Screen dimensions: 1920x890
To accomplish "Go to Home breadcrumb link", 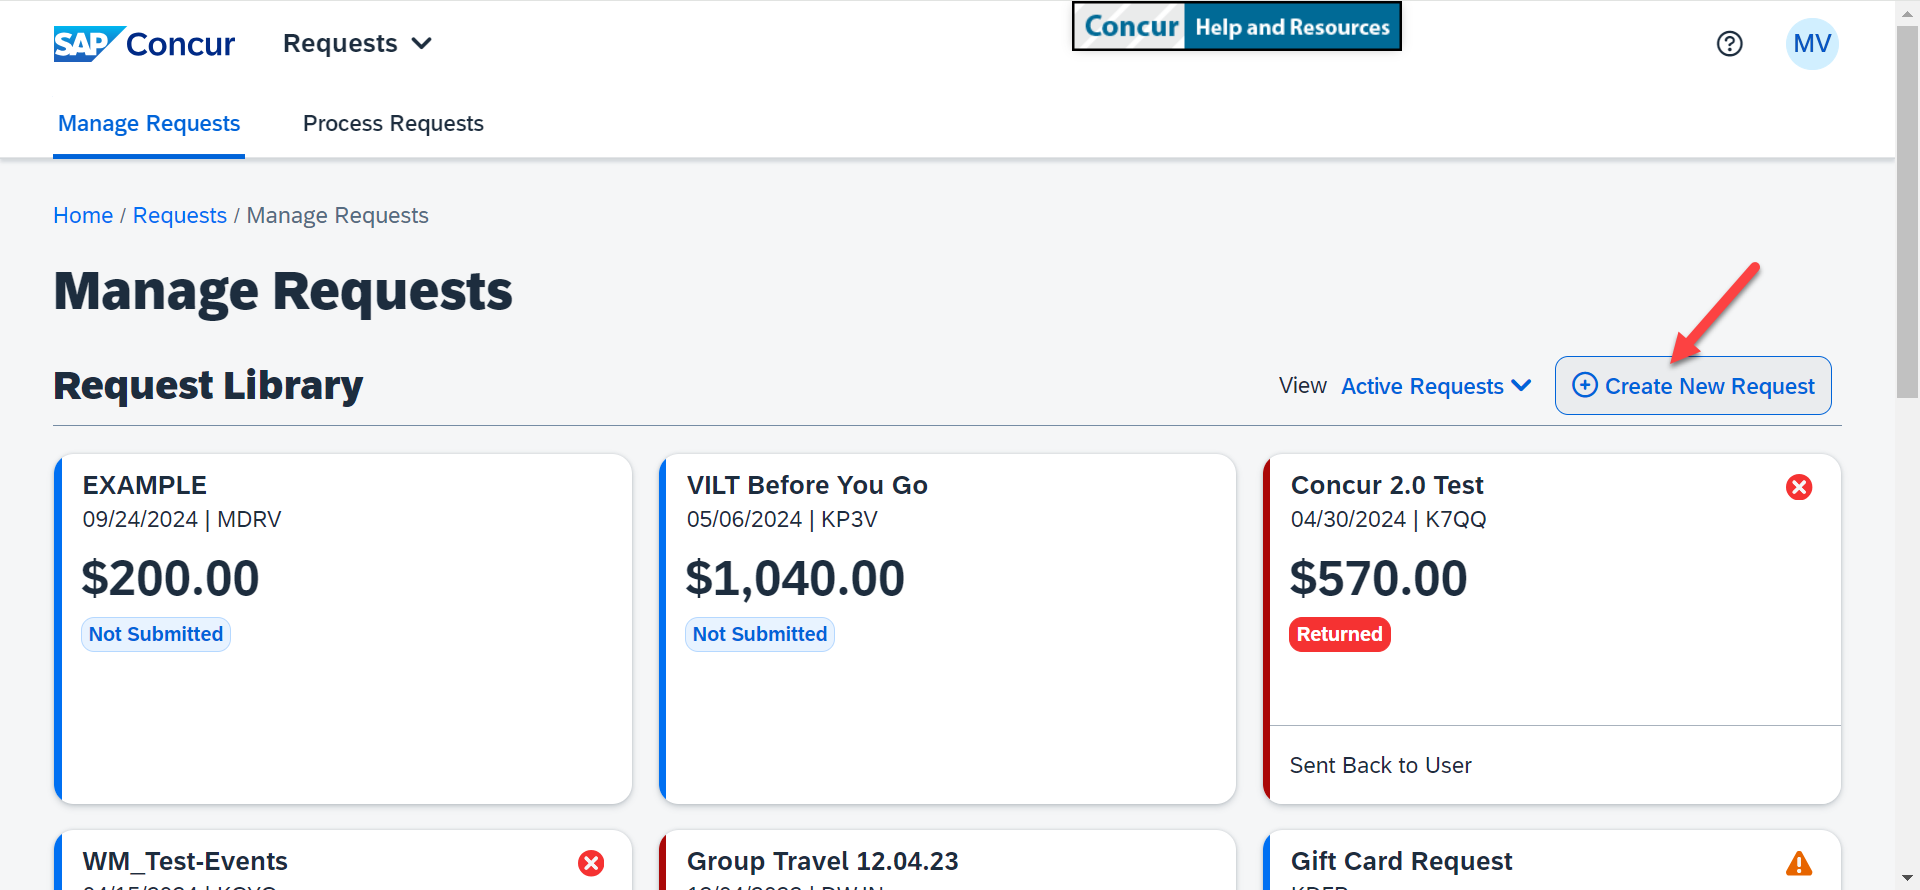I will [83, 216].
